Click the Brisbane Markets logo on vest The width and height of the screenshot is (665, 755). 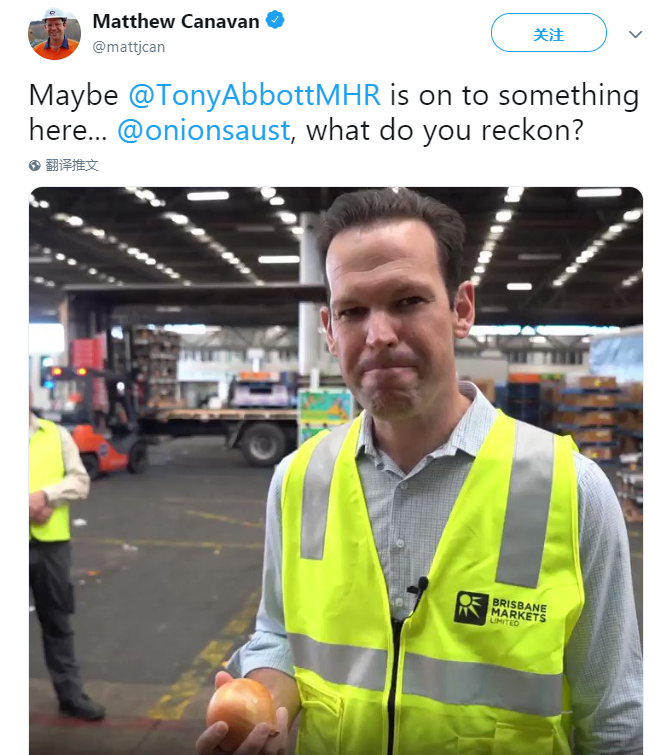tap(499, 610)
